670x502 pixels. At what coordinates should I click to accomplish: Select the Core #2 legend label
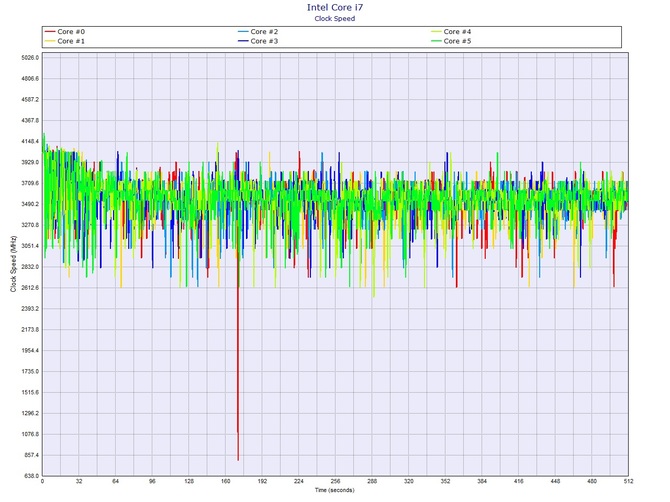coord(264,32)
